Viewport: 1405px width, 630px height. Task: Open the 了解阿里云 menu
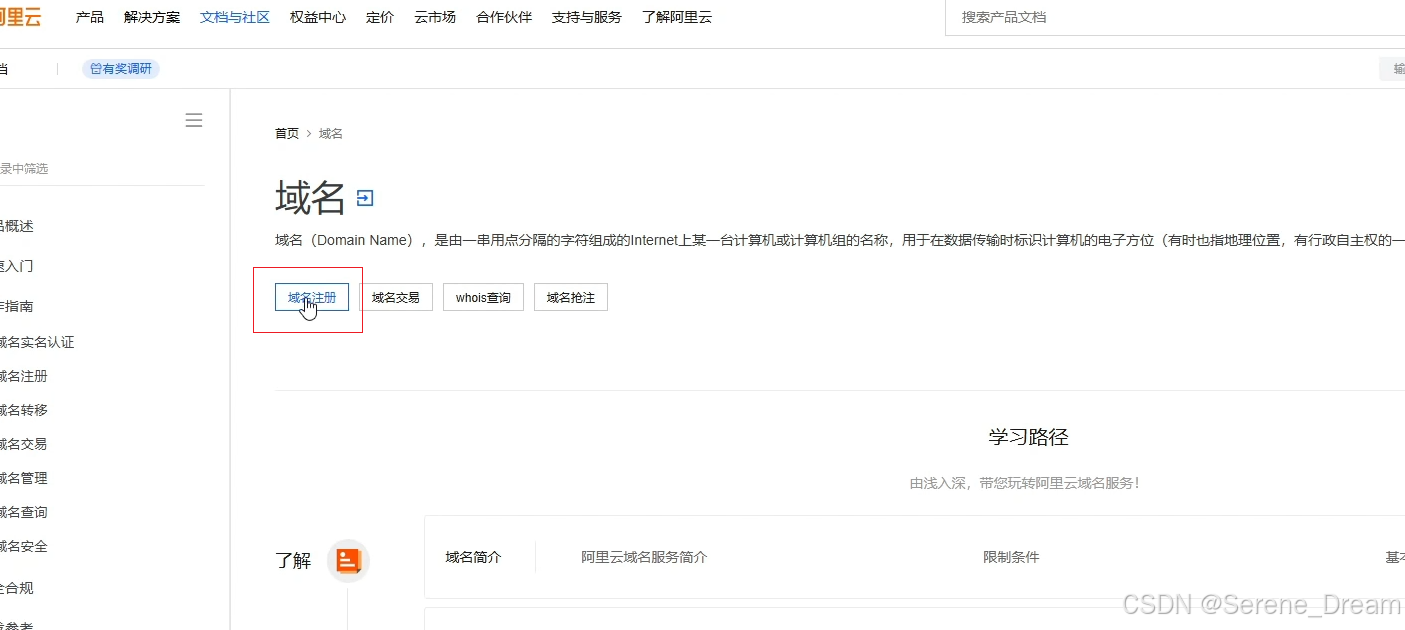tap(677, 17)
